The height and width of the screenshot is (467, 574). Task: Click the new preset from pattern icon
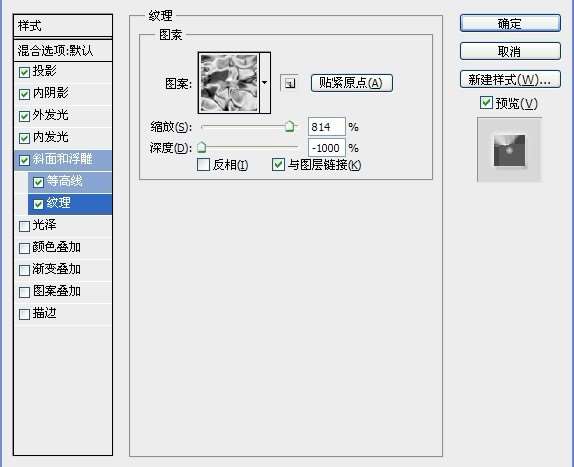[x=289, y=83]
